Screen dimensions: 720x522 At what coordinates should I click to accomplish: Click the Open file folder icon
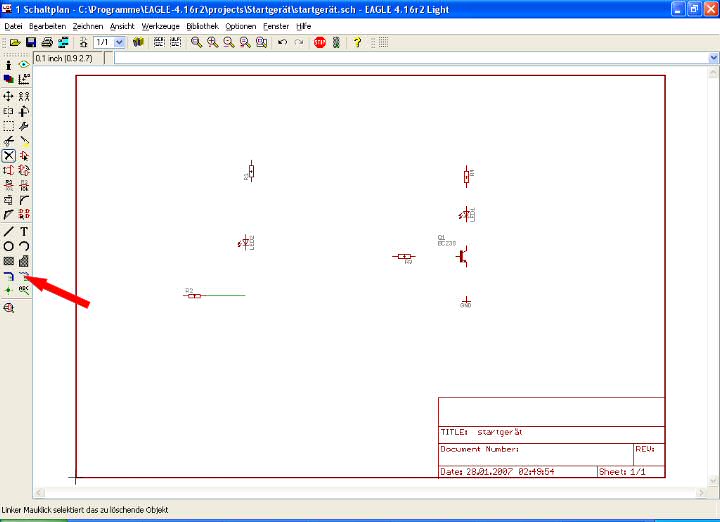(15, 43)
